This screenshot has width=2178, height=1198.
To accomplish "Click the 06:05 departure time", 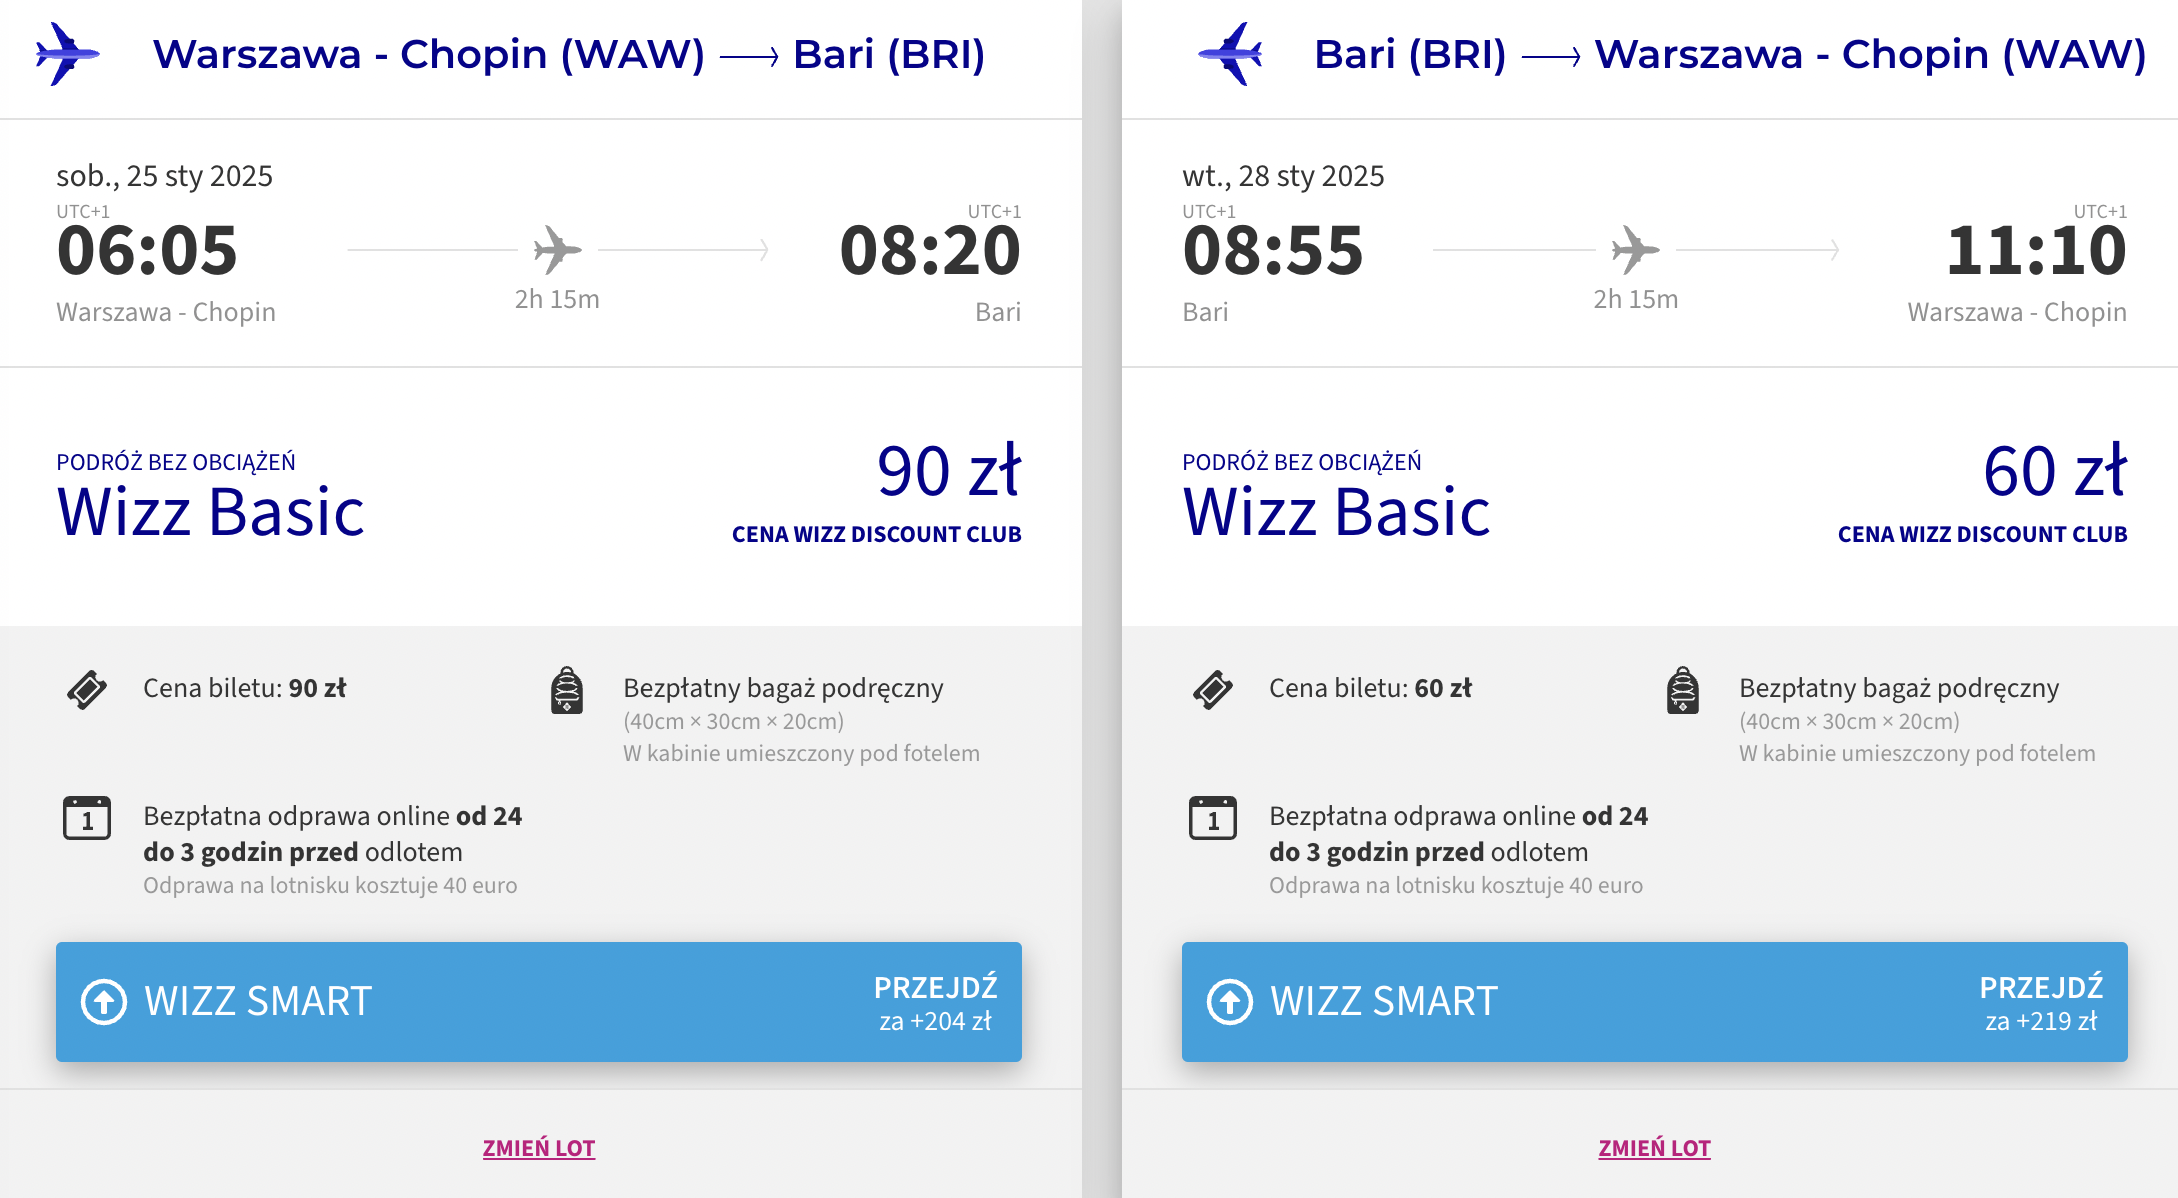I will coord(147,250).
